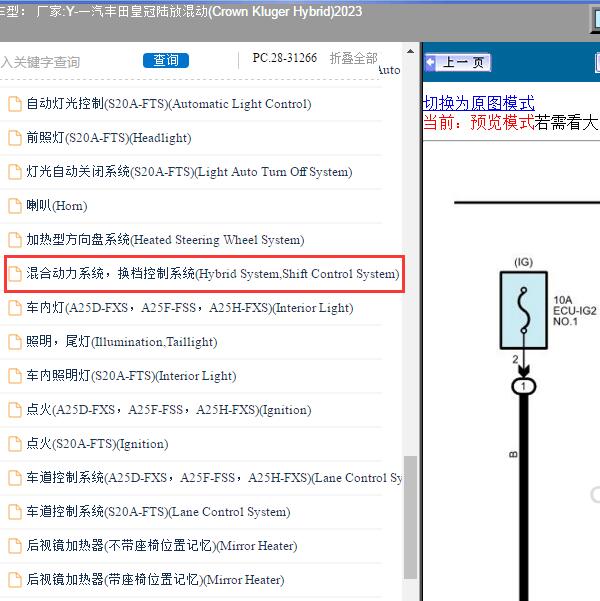Screen dimensions: 600x601
Task: Click the (IG) label above the fuse
Action: 524,262
